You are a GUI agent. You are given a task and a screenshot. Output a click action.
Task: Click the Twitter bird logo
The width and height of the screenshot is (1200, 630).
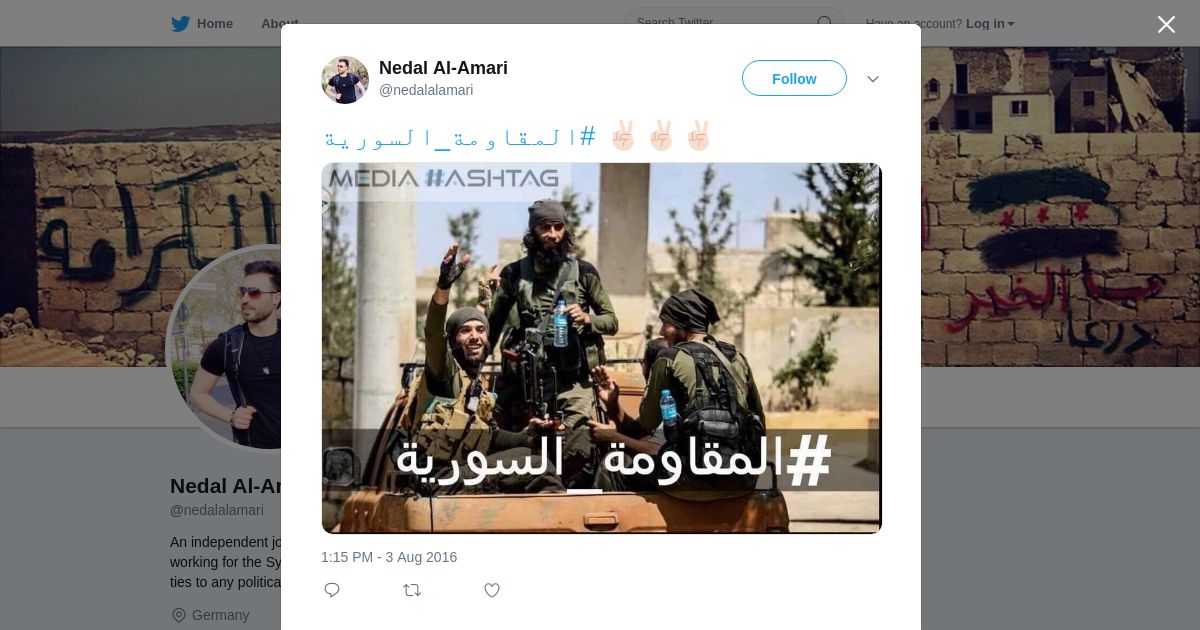point(180,24)
